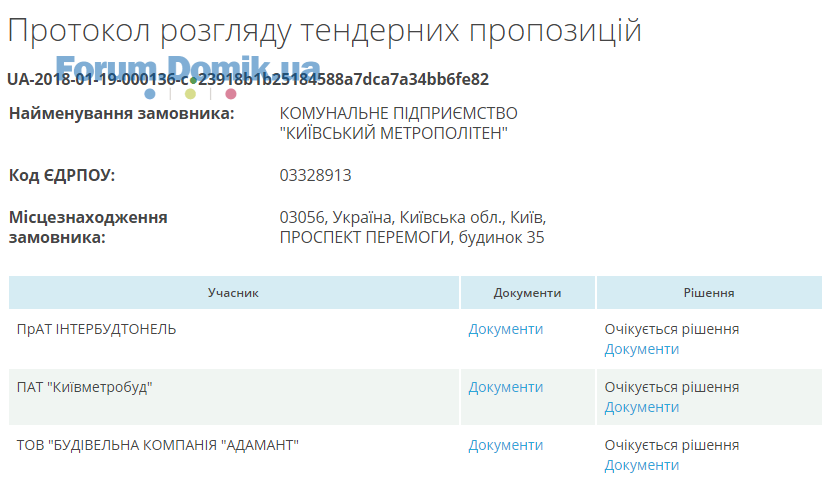This screenshot has width=839, height=501.
Task: Select the ТОВ "БУДІВЕЛЬНА КОМПАНІЯ "АДАМАНТ" name
Action: [x=158, y=445]
